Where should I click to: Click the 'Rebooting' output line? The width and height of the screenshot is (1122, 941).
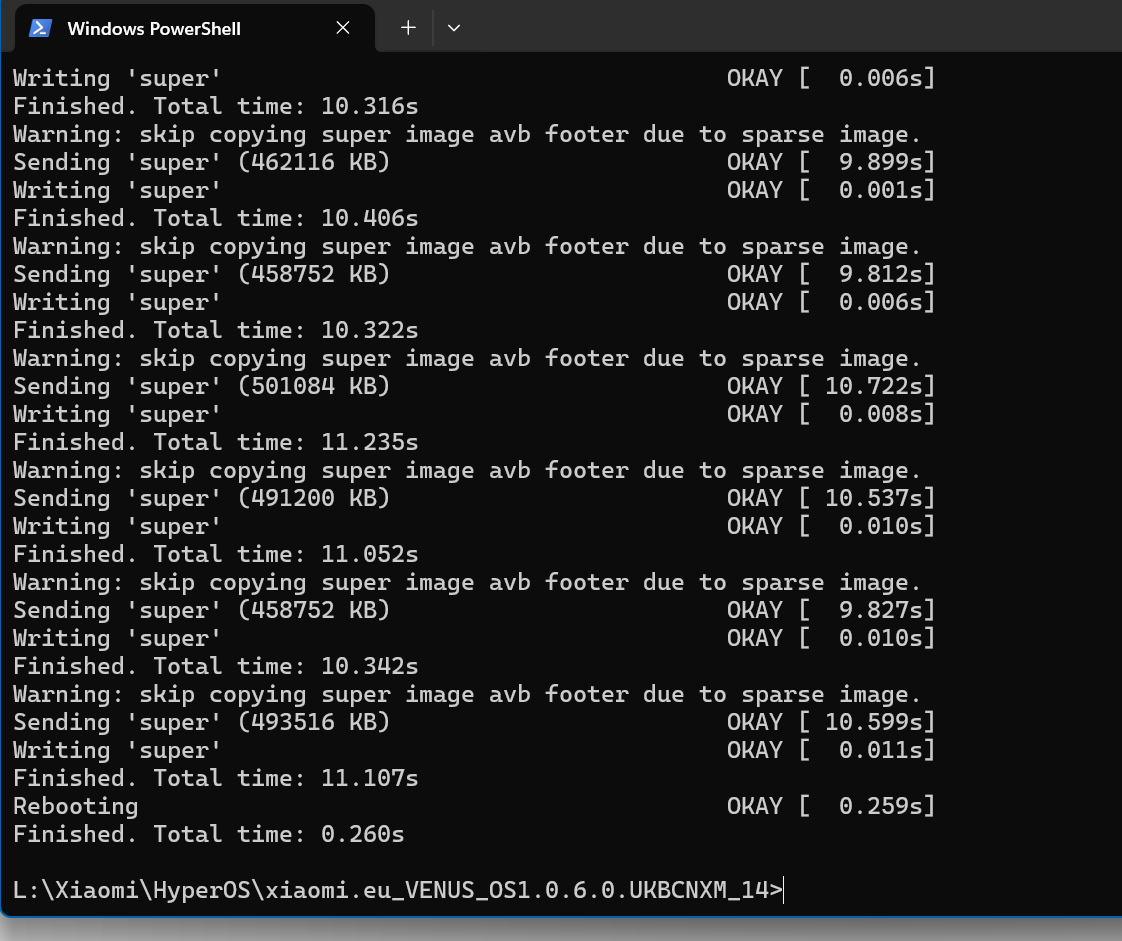[x=75, y=806]
